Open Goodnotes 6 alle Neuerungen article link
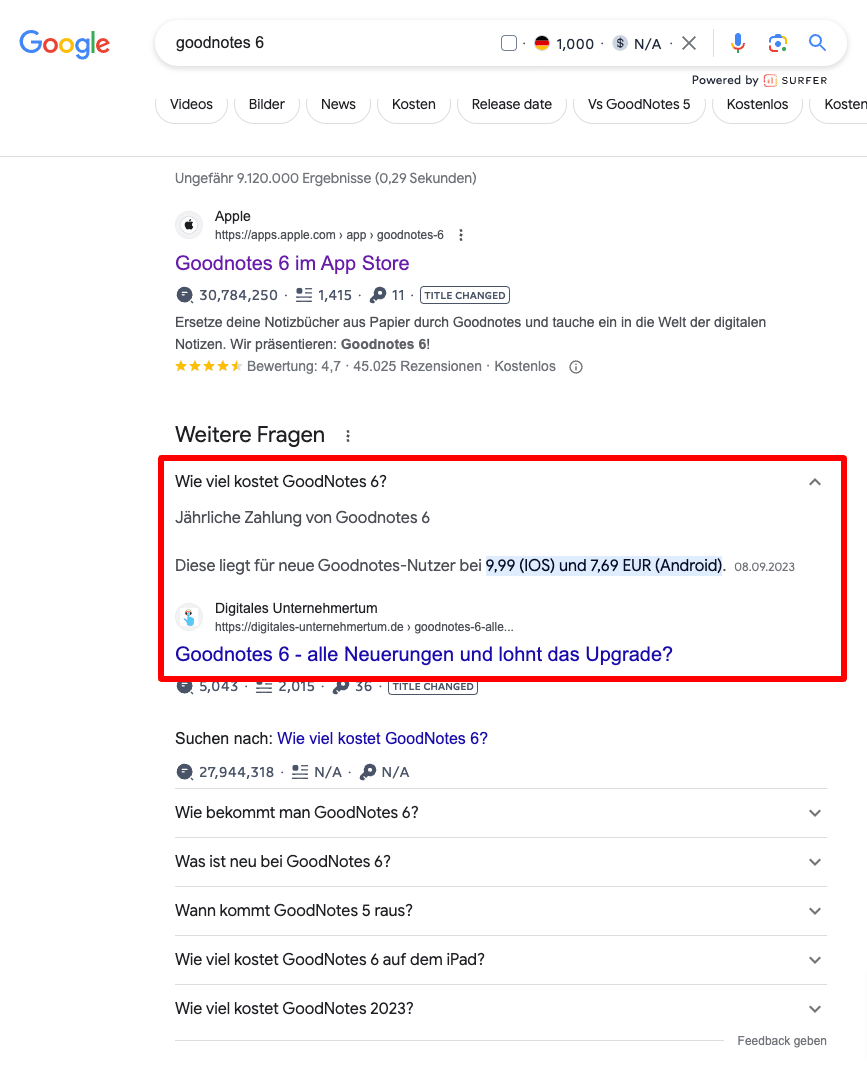 tap(424, 654)
